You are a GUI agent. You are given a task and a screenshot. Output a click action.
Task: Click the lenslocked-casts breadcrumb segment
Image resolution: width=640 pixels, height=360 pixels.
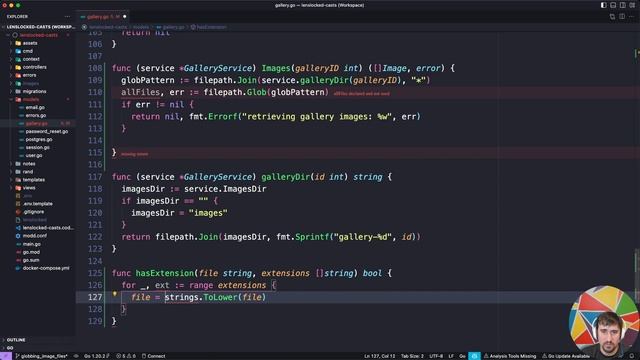pyautogui.click(x=108, y=27)
